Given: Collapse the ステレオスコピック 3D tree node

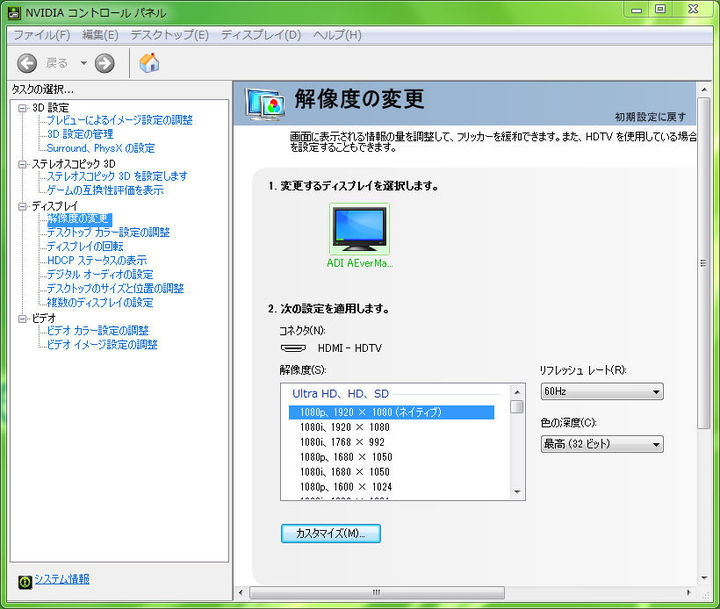Looking at the screenshot, I should [x=22, y=164].
